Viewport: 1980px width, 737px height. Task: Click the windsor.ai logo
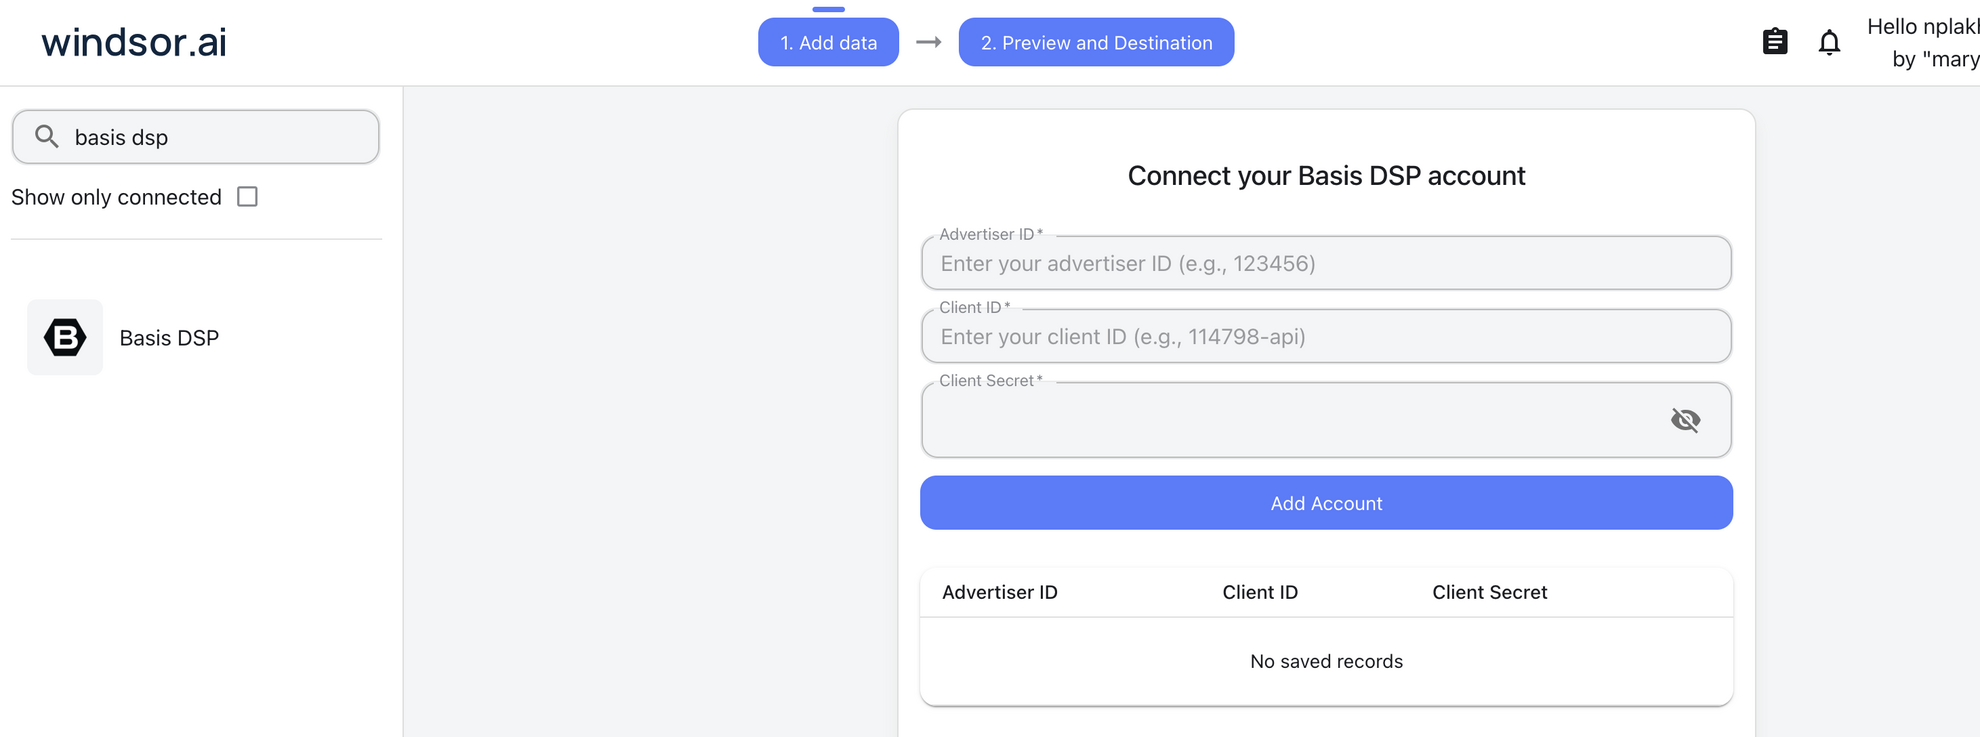click(134, 42)
